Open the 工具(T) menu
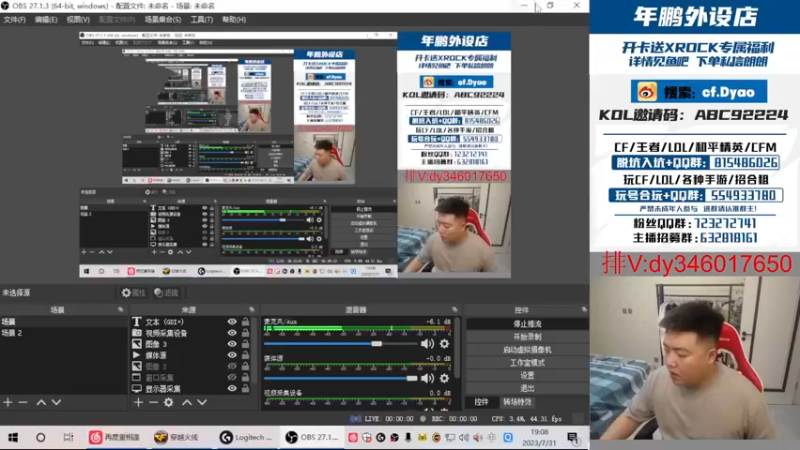800x450 pixels. tap(202, 19)
